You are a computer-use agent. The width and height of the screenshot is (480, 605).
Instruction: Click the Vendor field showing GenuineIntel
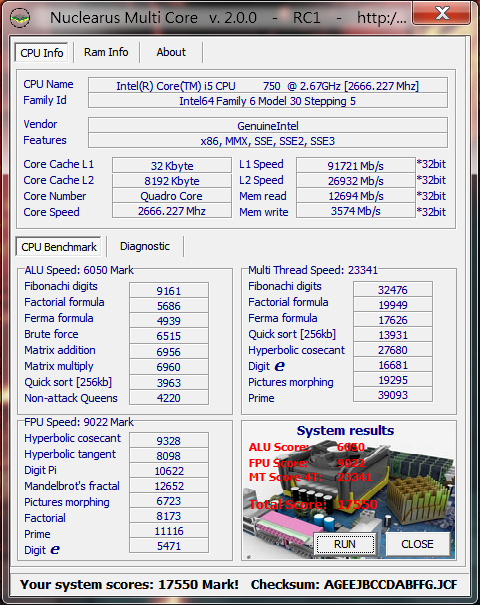(268, 126)
